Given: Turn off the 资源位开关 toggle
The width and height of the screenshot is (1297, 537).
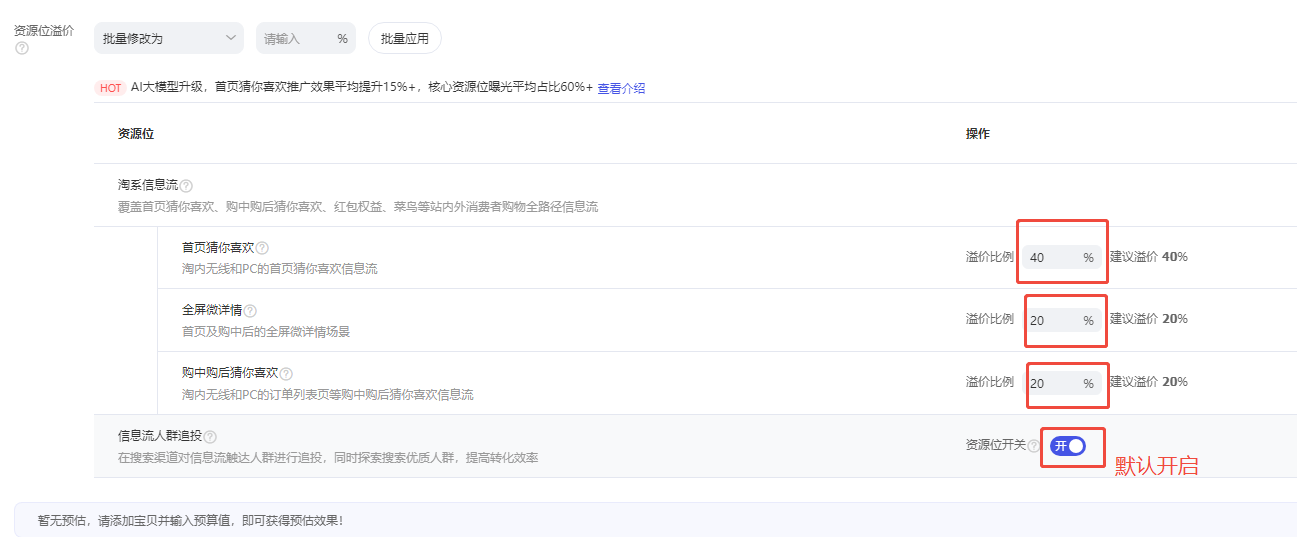Looking at the screenshot, I should click(1067, 446).
